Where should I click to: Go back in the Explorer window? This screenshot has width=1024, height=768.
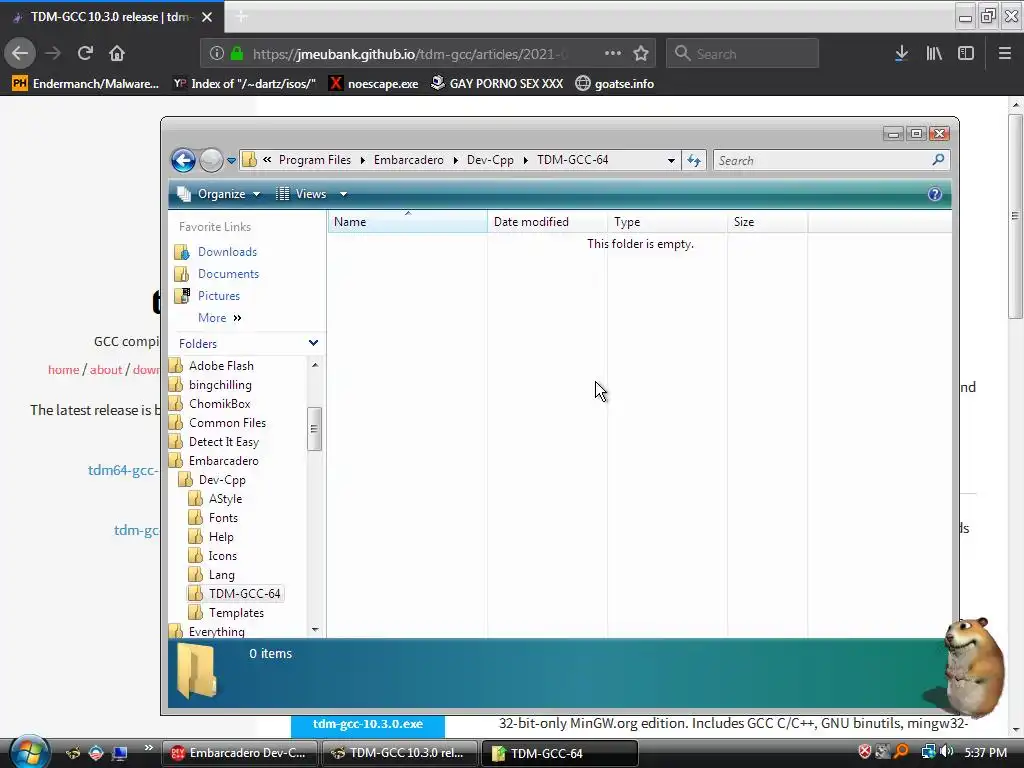[x=184, y=160]
